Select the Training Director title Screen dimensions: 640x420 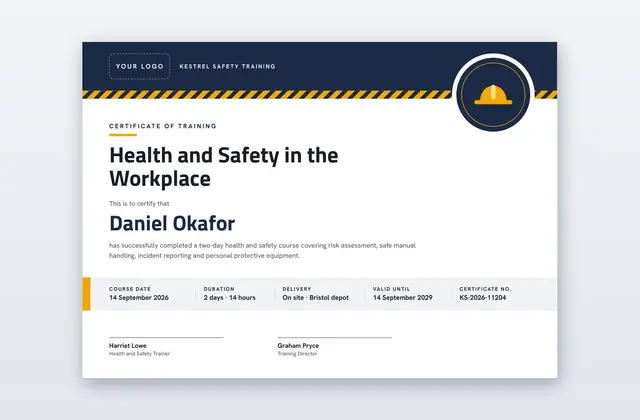(x=297, y=354)
